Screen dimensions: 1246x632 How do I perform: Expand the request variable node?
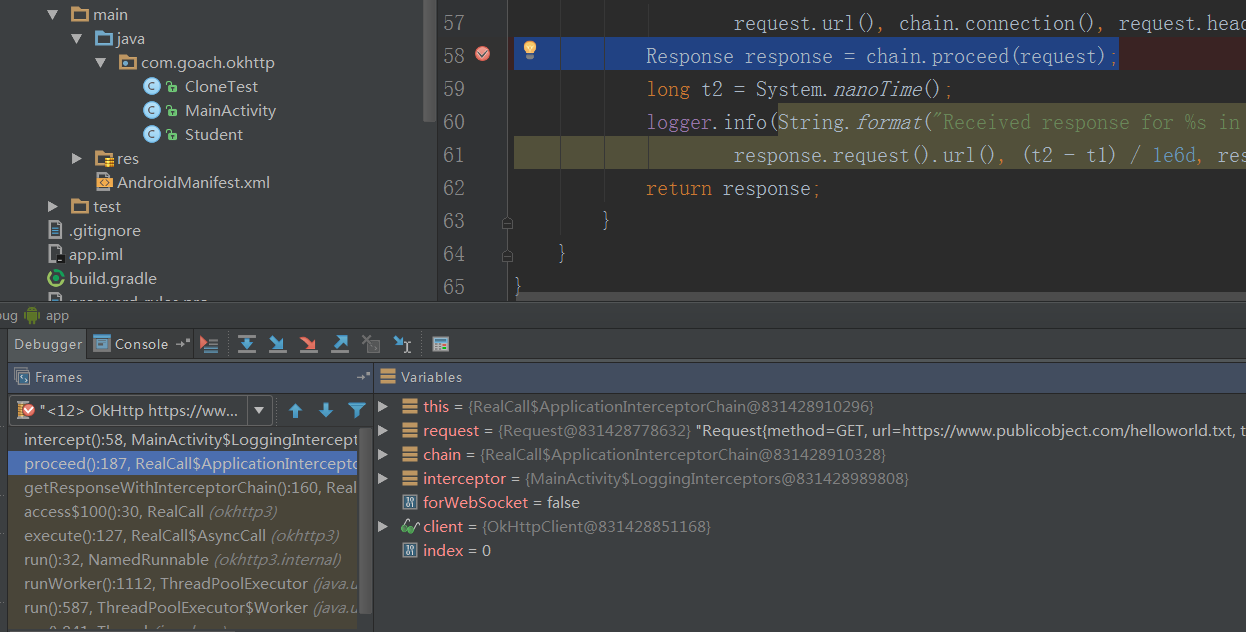click(384, 431)
